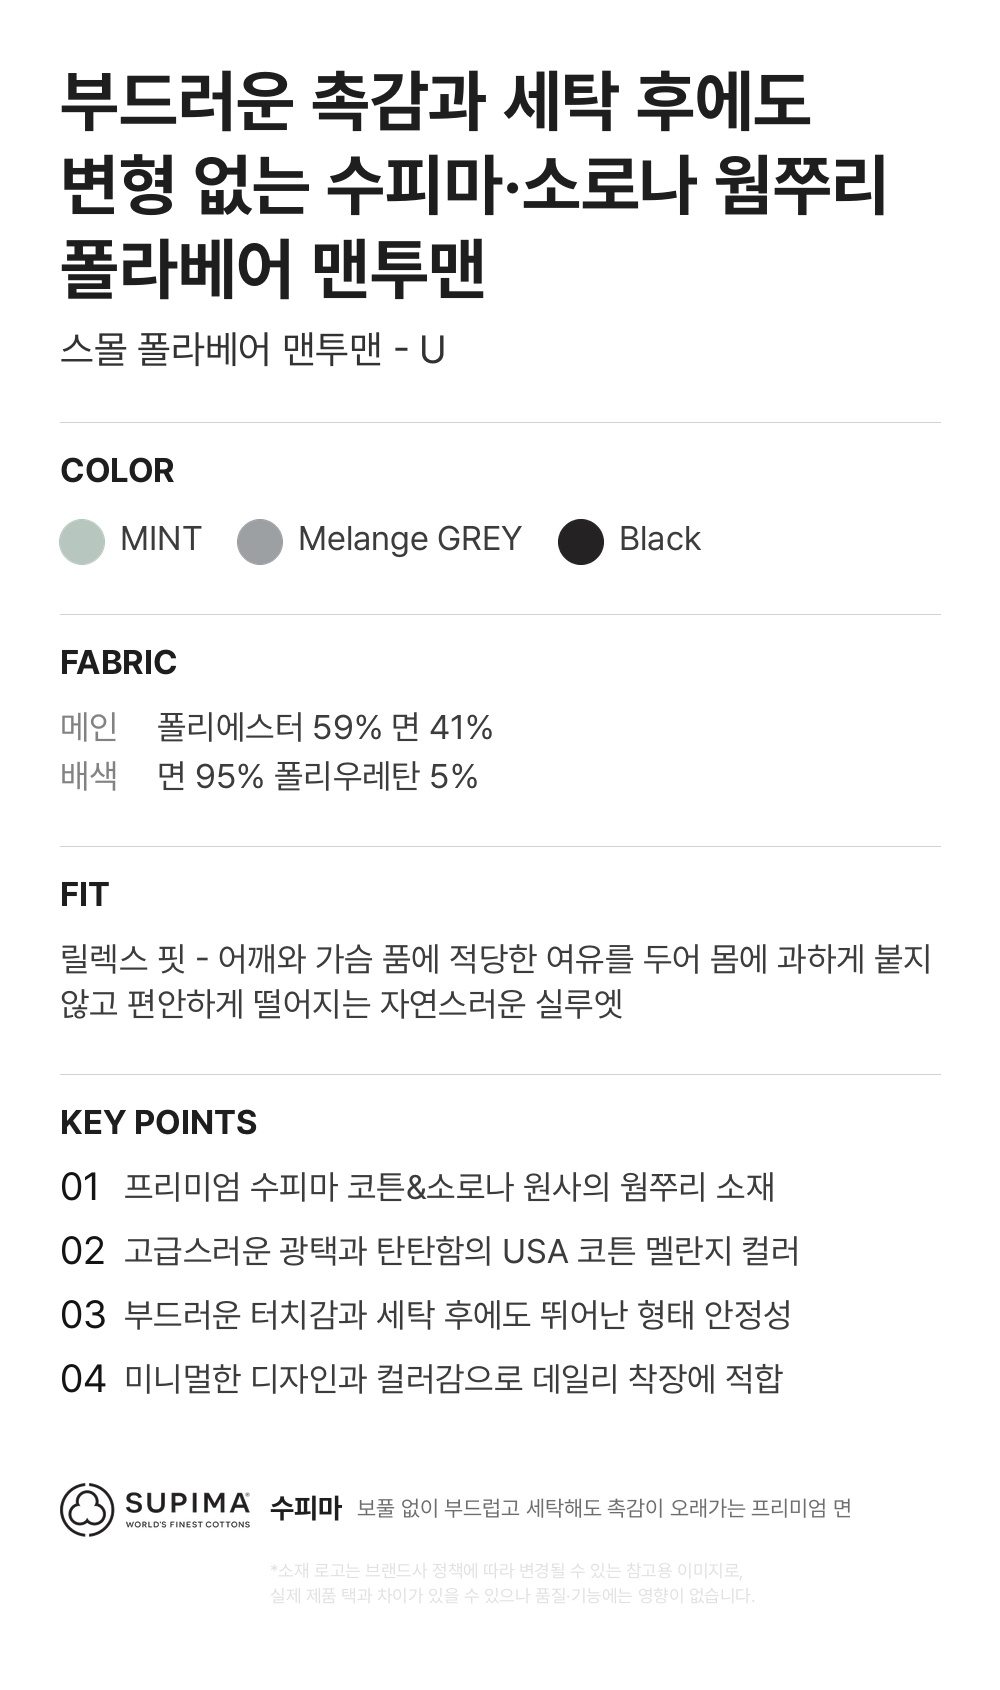Click the SUPIMA circular logo icon
Screen dimensions: 1000x1690
(87, 1509)
